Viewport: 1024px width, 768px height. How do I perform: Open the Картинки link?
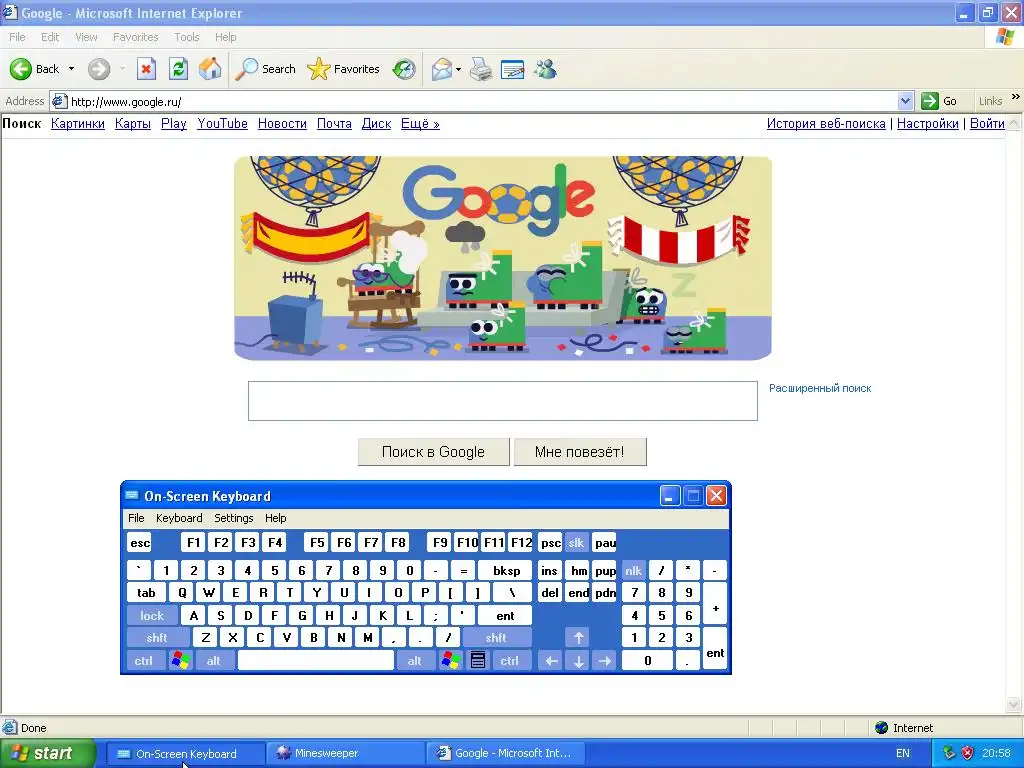pyautogui.click(x=78, y=123)
